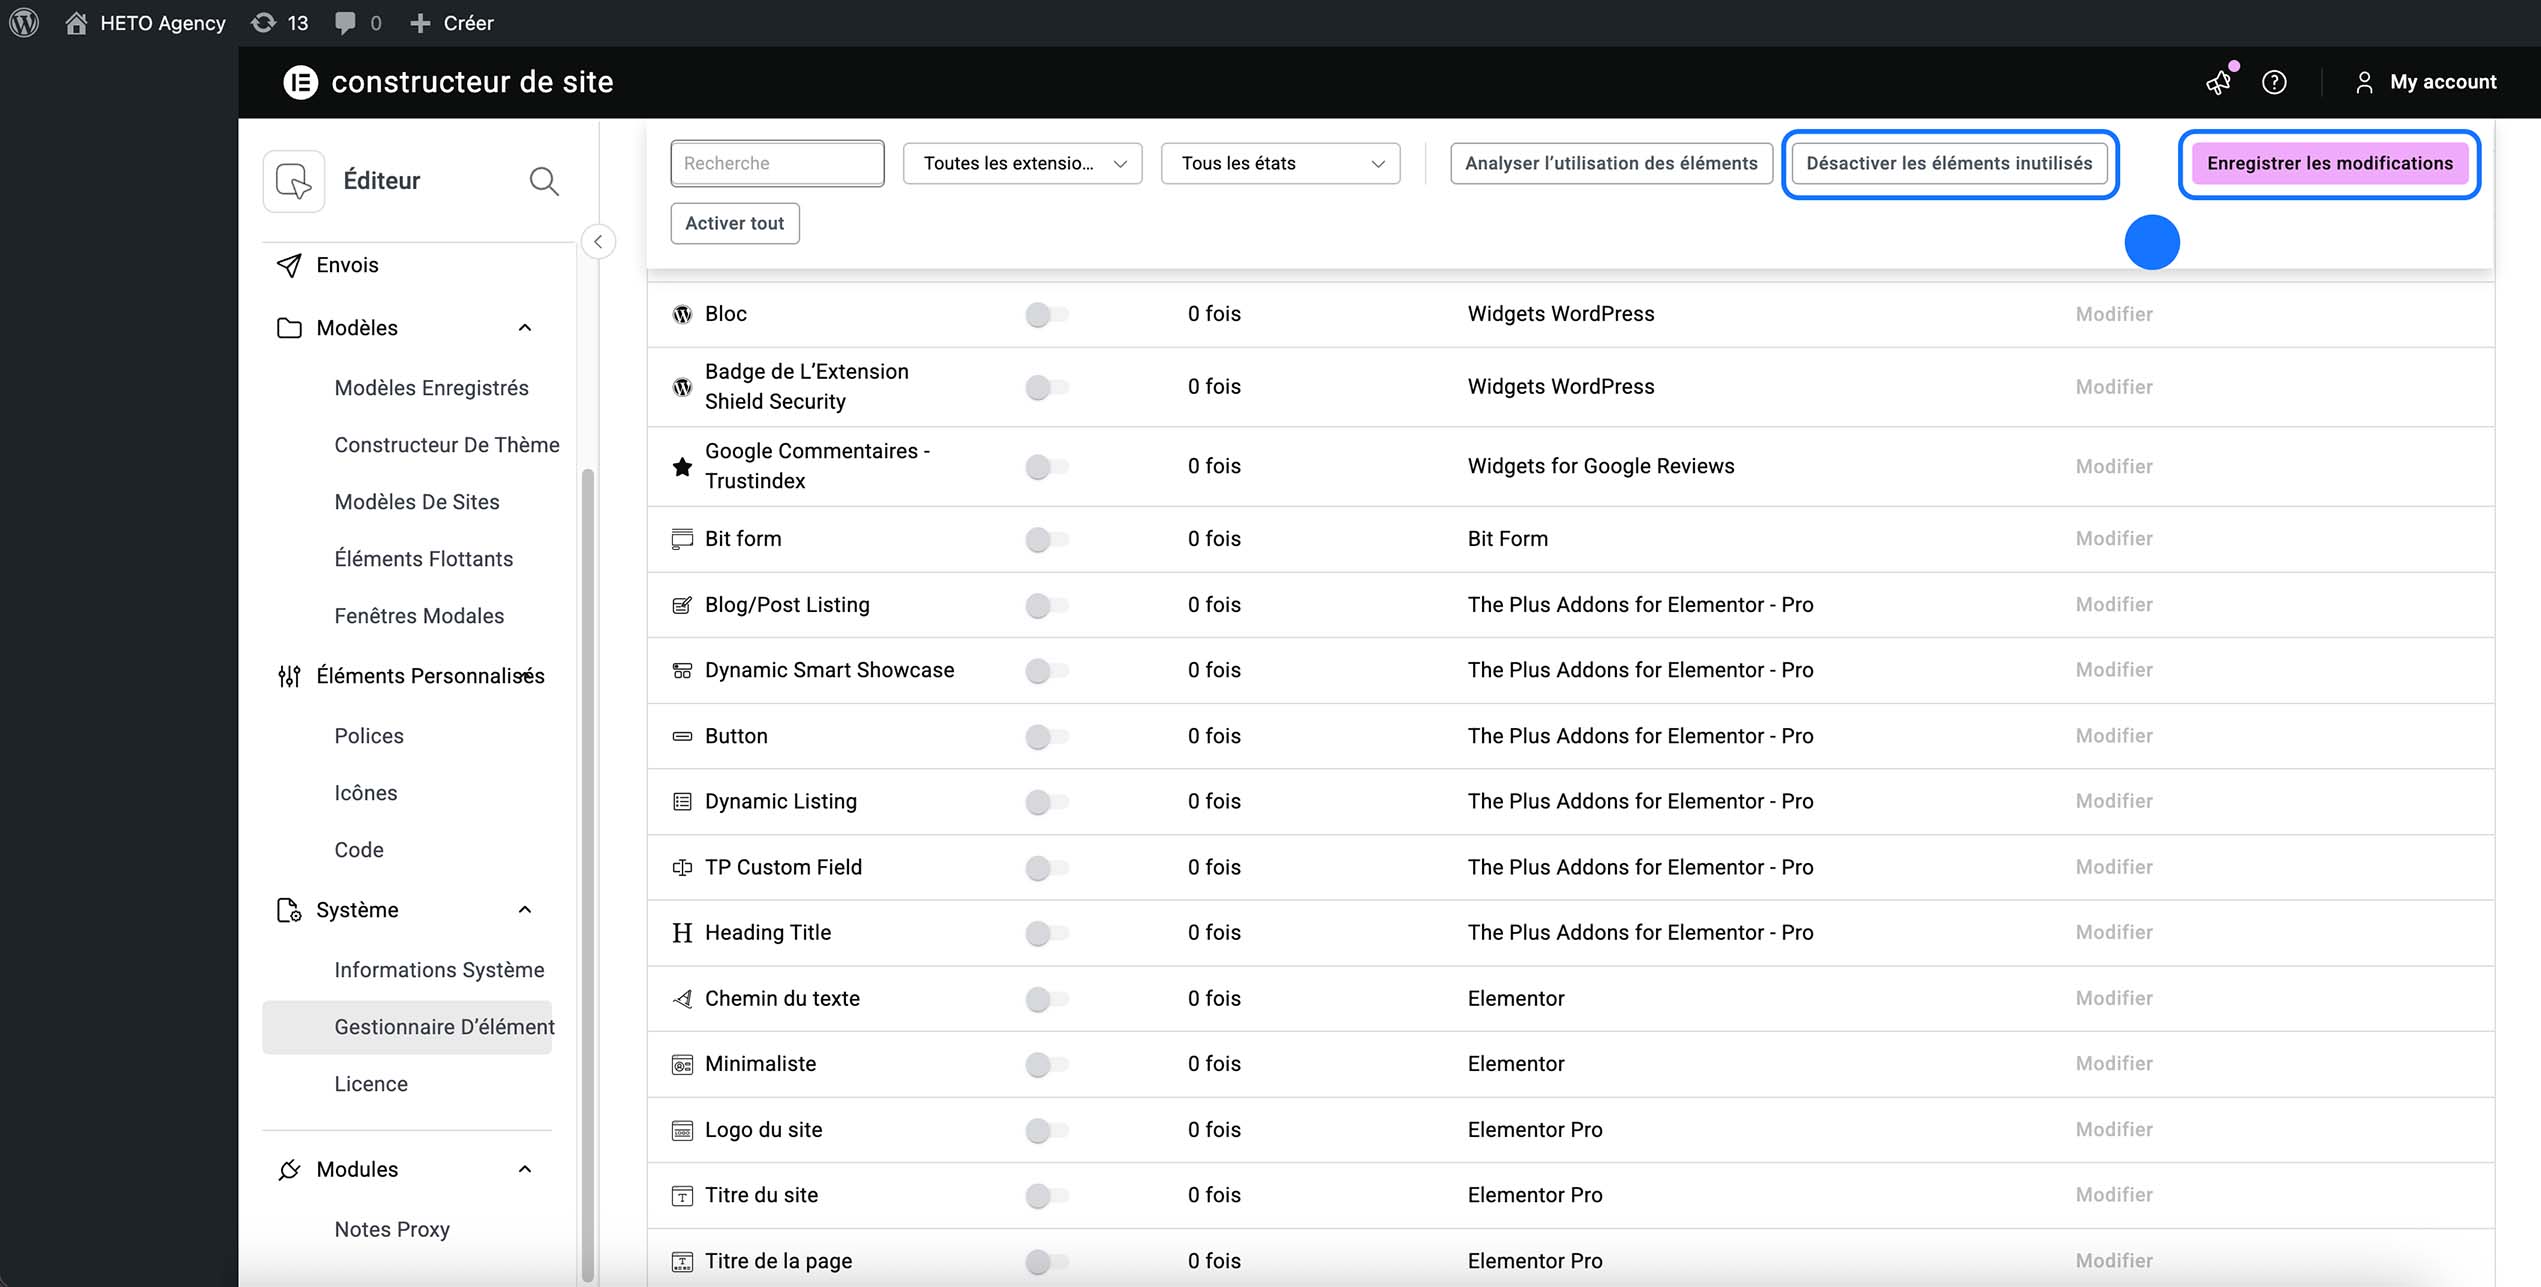Image resolution: width=2541 pixels, height=1287 pixels.
Task: Open the Toutes les extensions dropdown
Action: pos(1021,163)
